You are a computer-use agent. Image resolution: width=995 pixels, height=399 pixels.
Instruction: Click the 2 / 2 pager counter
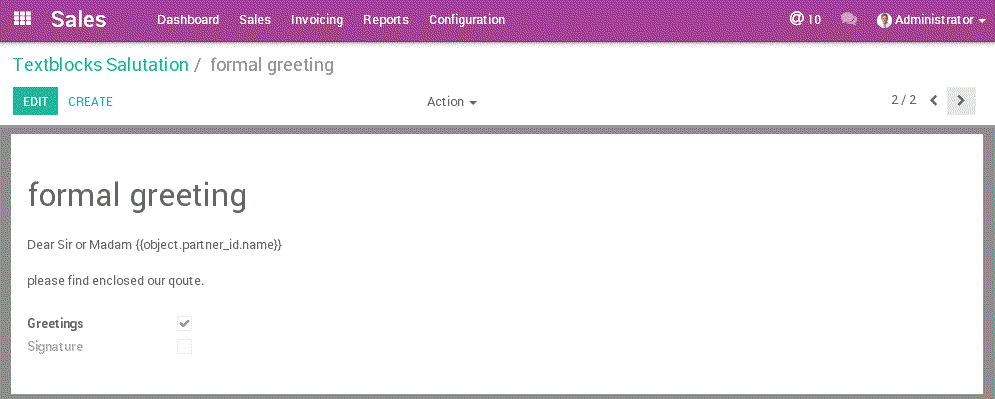click(x=904, y=100)
